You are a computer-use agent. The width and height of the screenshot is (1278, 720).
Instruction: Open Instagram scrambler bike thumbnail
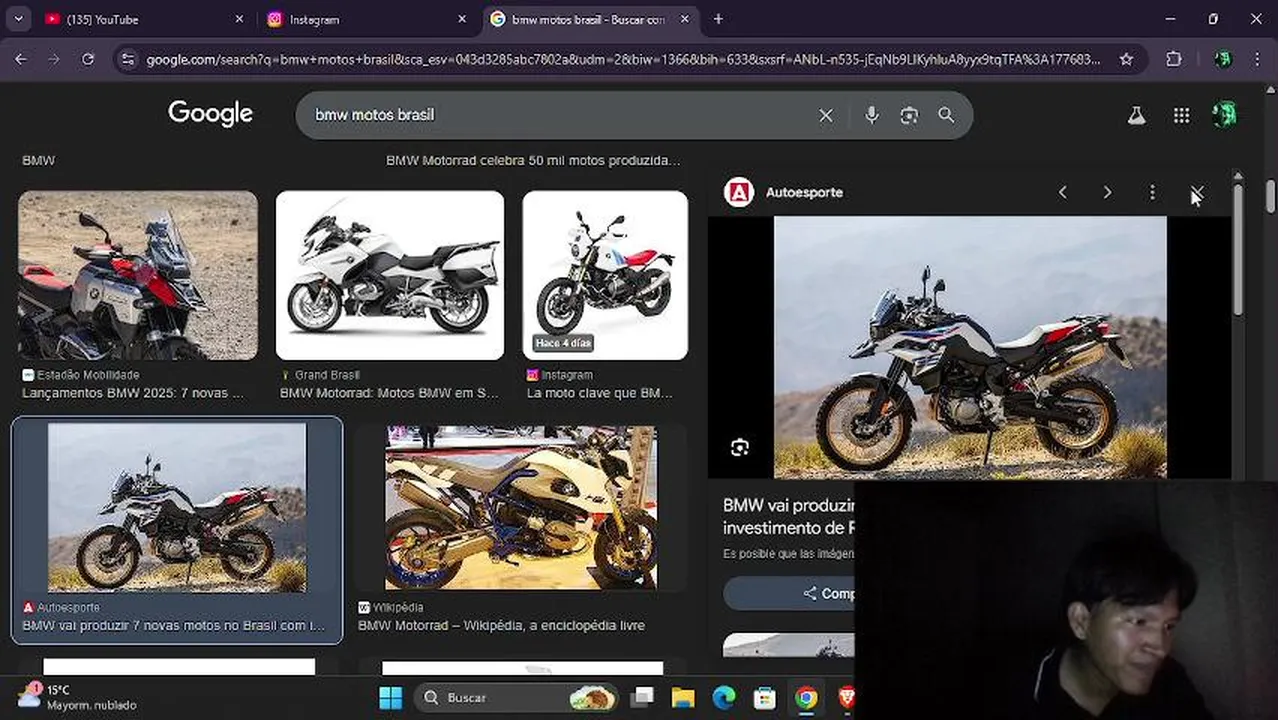point(605,275)
